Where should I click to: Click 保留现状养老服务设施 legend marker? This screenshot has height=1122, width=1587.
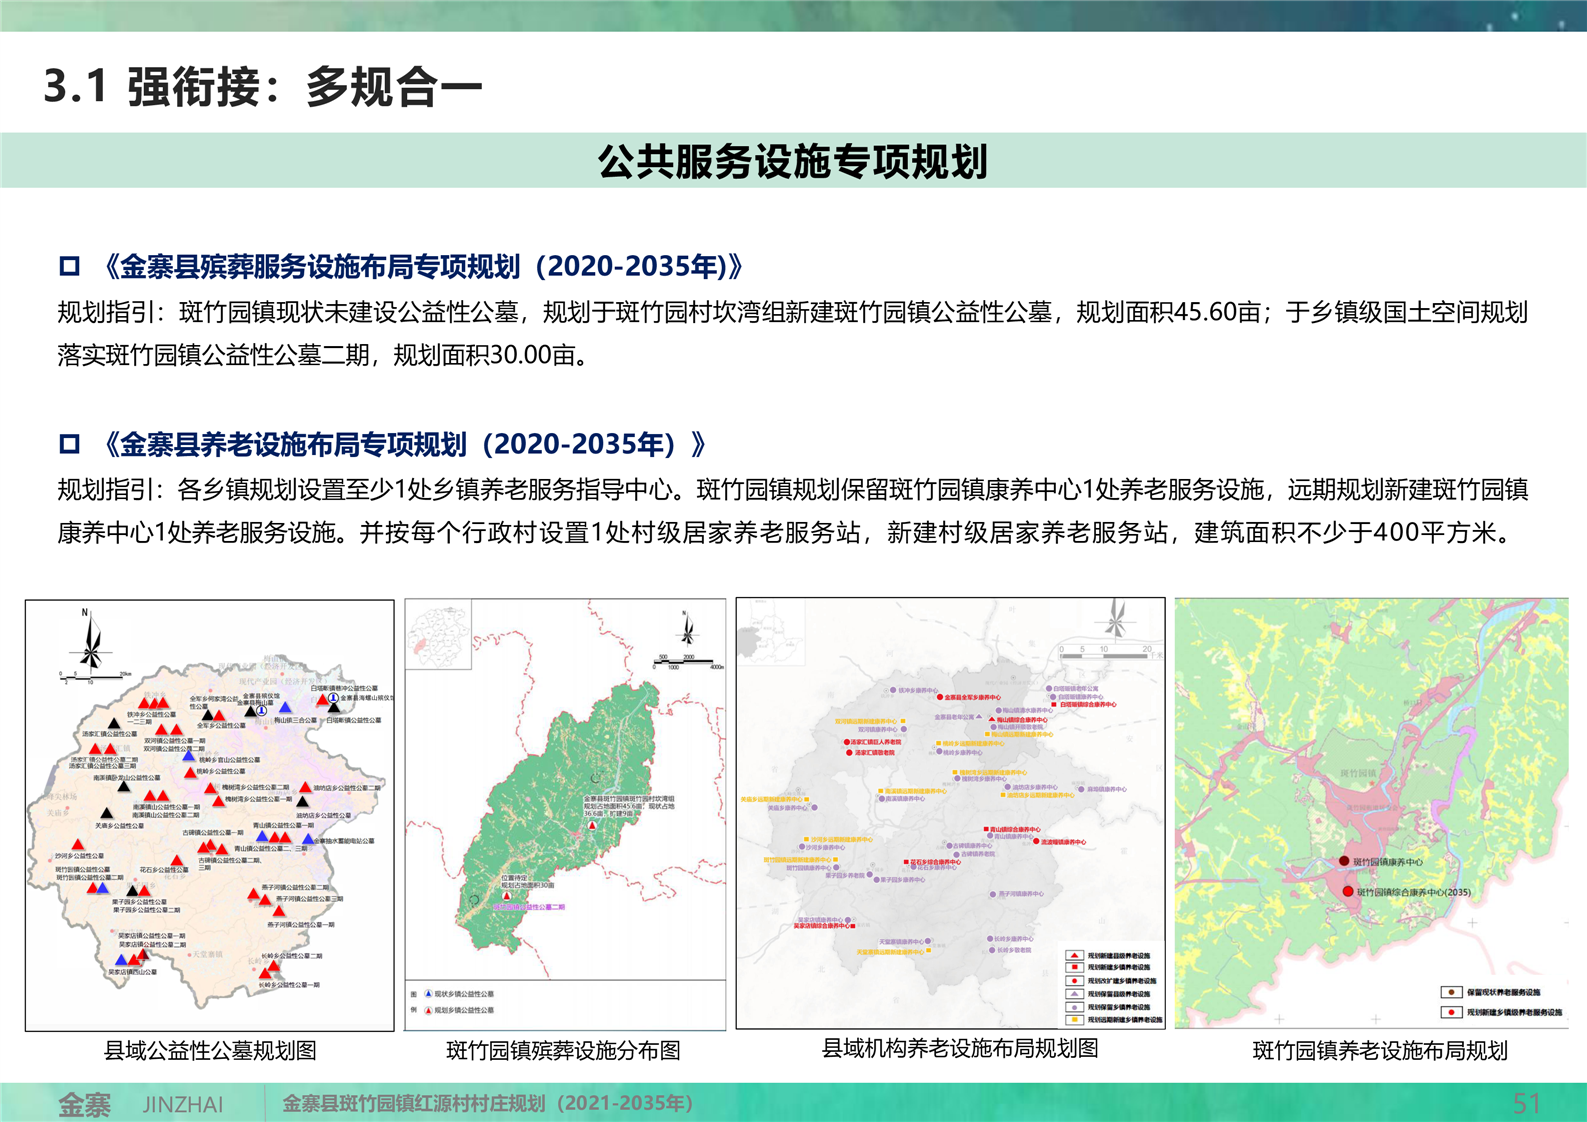point(1450,992)
